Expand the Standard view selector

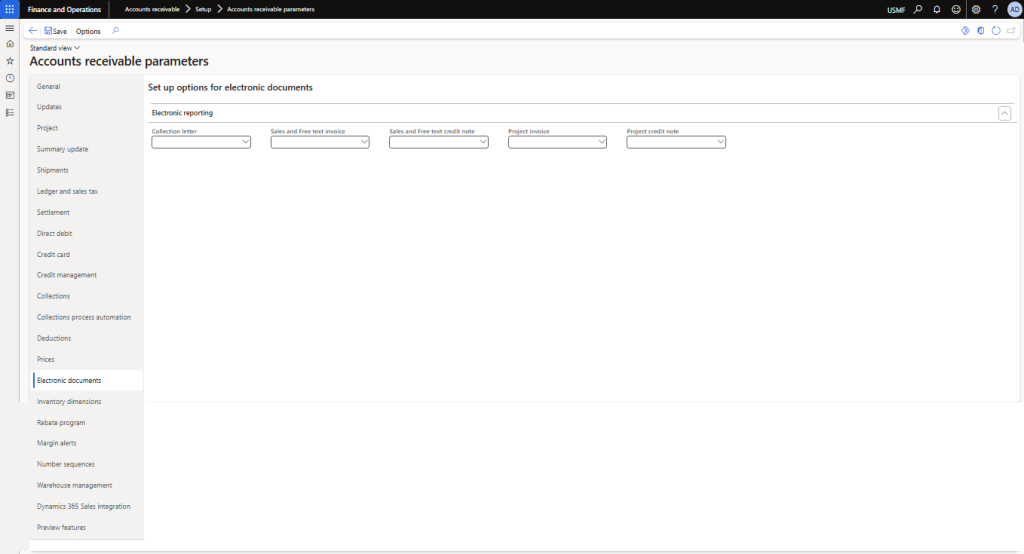55,47
